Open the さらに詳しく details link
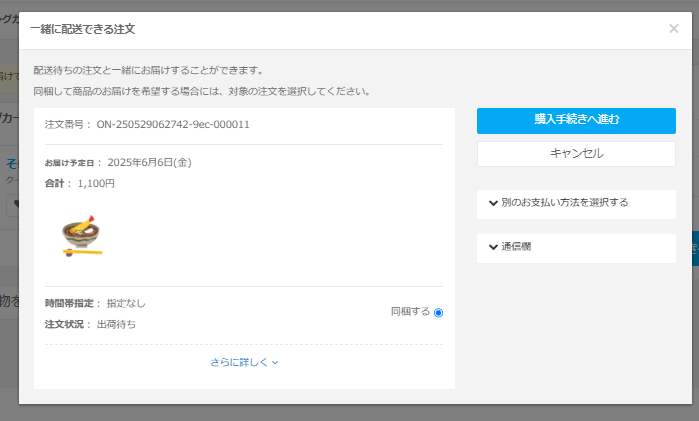Screen dimensions: 699x421 239,362
